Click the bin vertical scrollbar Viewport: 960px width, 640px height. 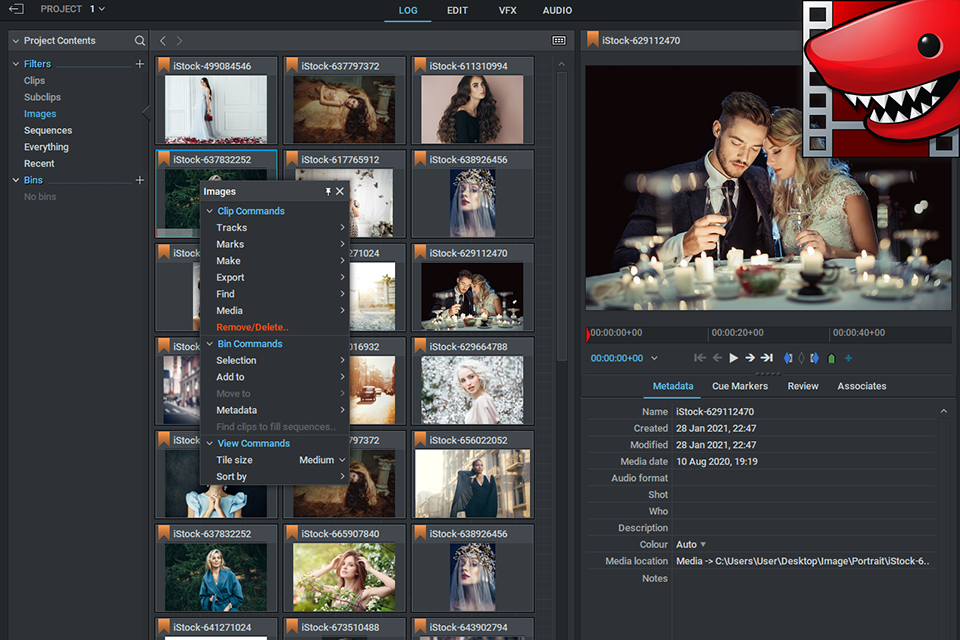[561, 217]
